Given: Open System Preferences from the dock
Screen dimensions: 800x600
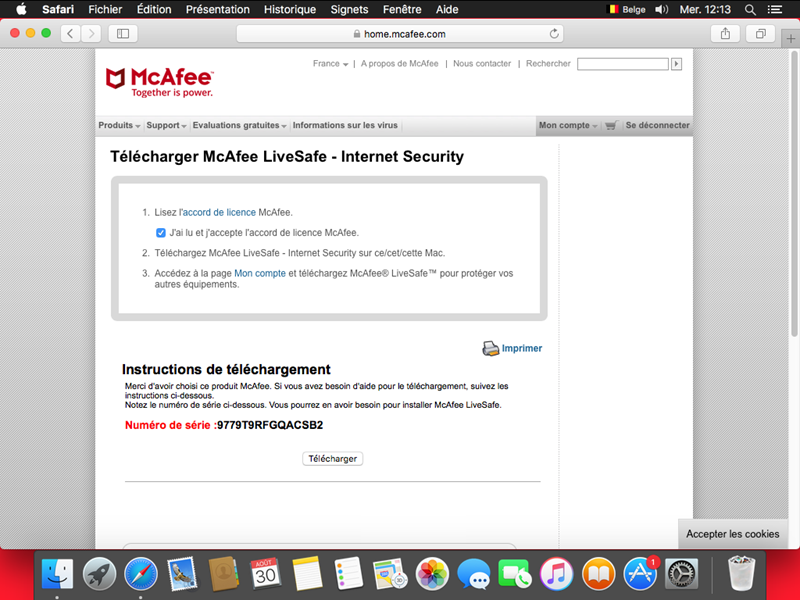Looking at the screenshot, I should coord(682,574).
